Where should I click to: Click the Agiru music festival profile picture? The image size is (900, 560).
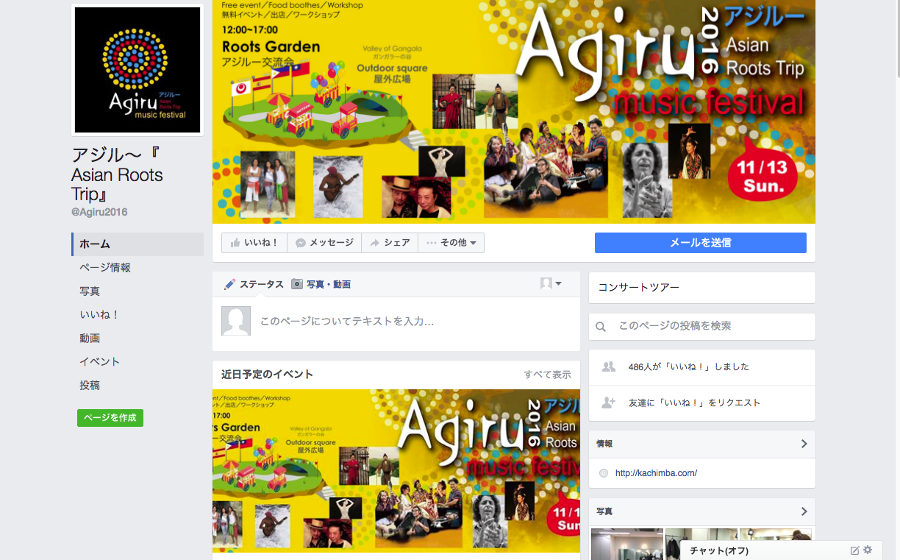pyautogui.click(x=137, y=70)
